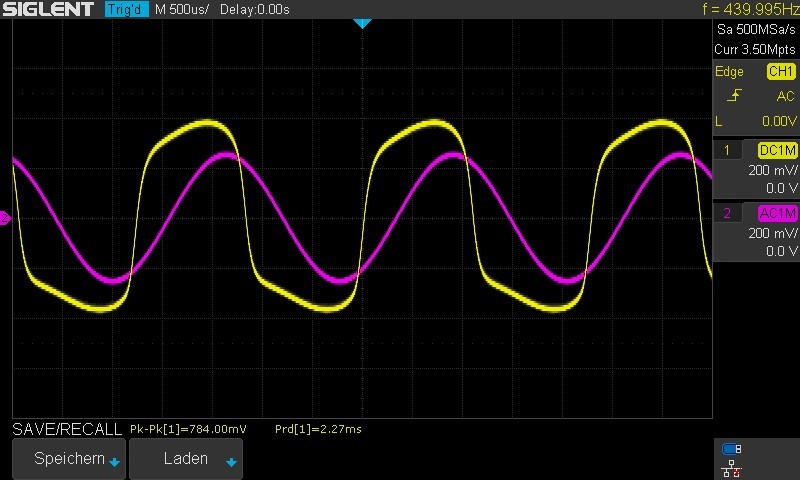Click the Sa 500MSa/s sample rate
The image size is (800, 480).
click(756, 29)
